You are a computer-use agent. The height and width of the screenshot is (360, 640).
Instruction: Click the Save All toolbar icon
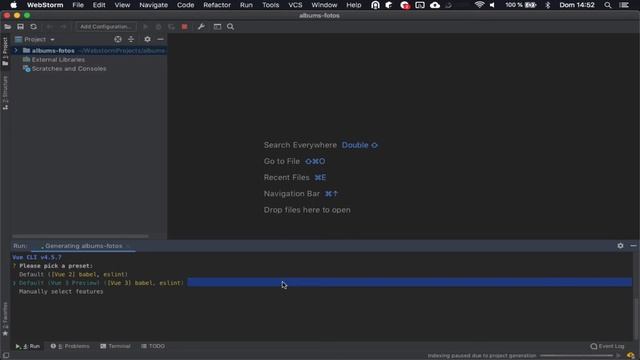pyautogui.click(x=20, y=27)
